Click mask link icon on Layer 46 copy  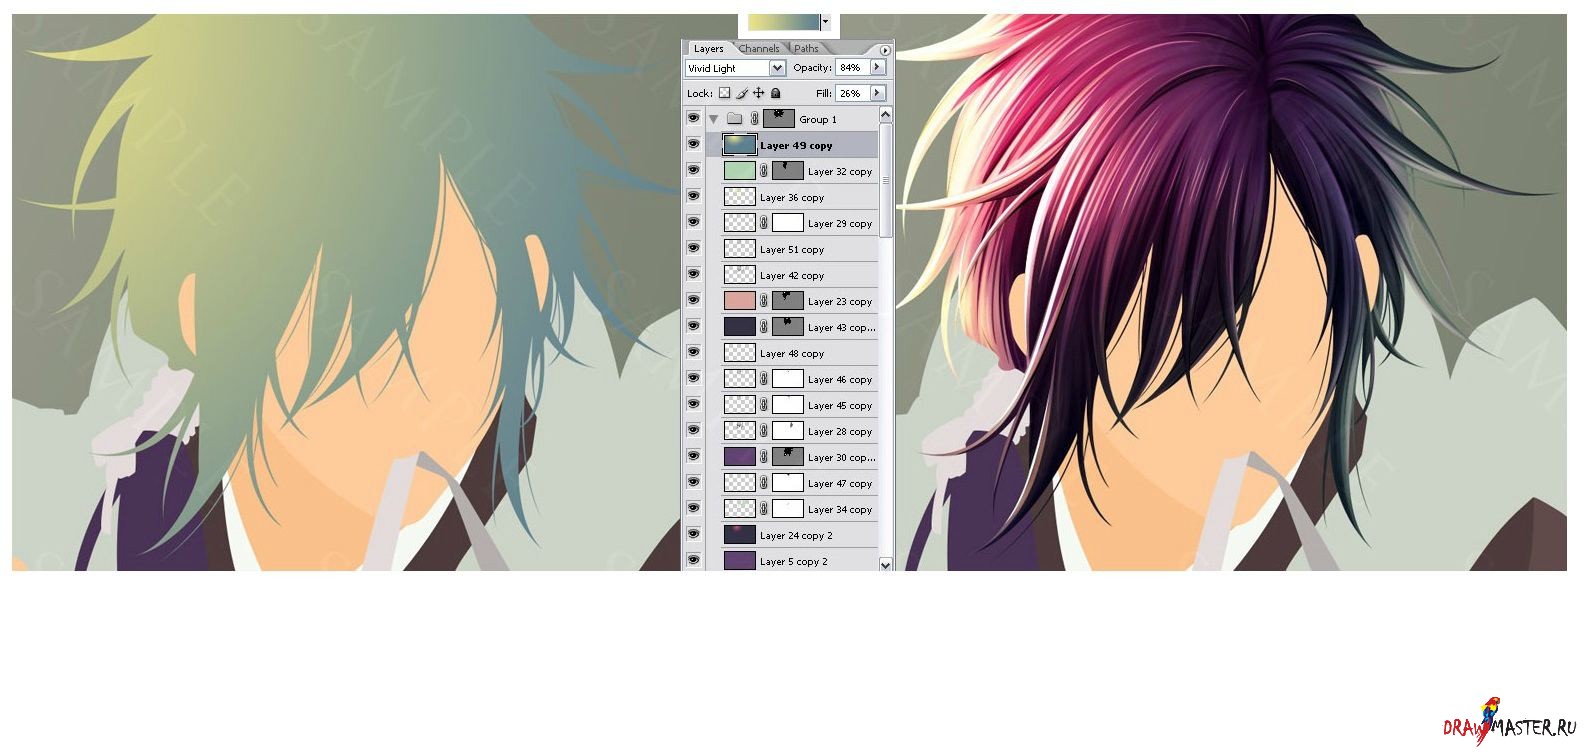pyautogui.click(x=764, y=379)
